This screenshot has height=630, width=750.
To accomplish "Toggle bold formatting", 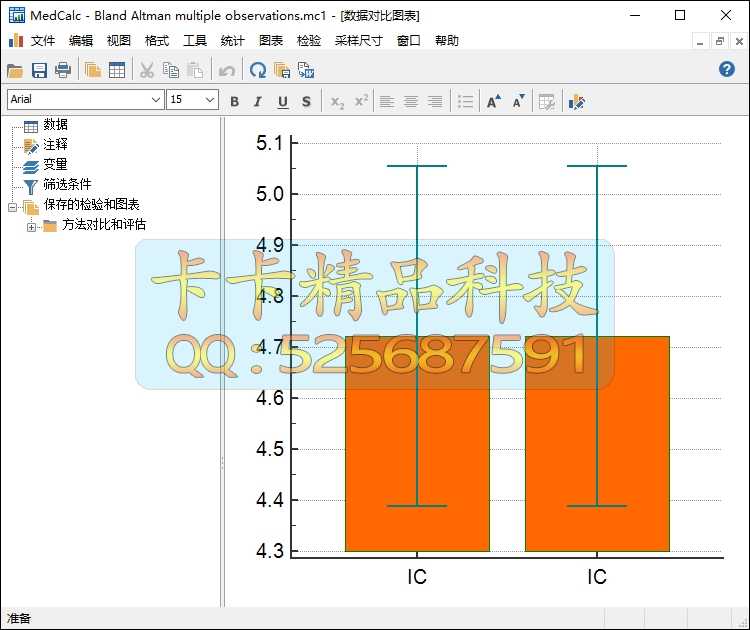I will coord(234,101).
